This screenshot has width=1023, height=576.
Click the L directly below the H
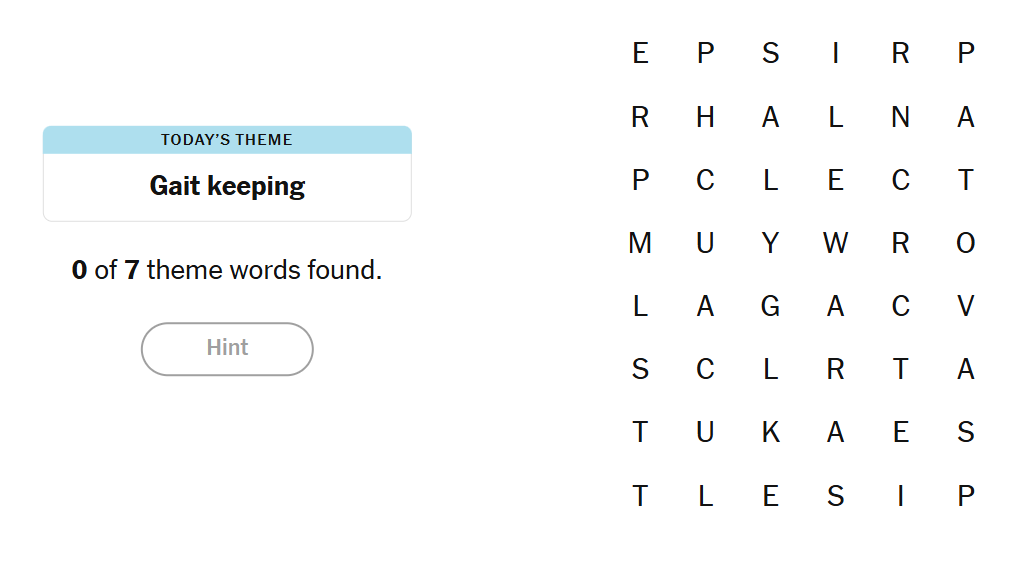(x=705, y=496)
